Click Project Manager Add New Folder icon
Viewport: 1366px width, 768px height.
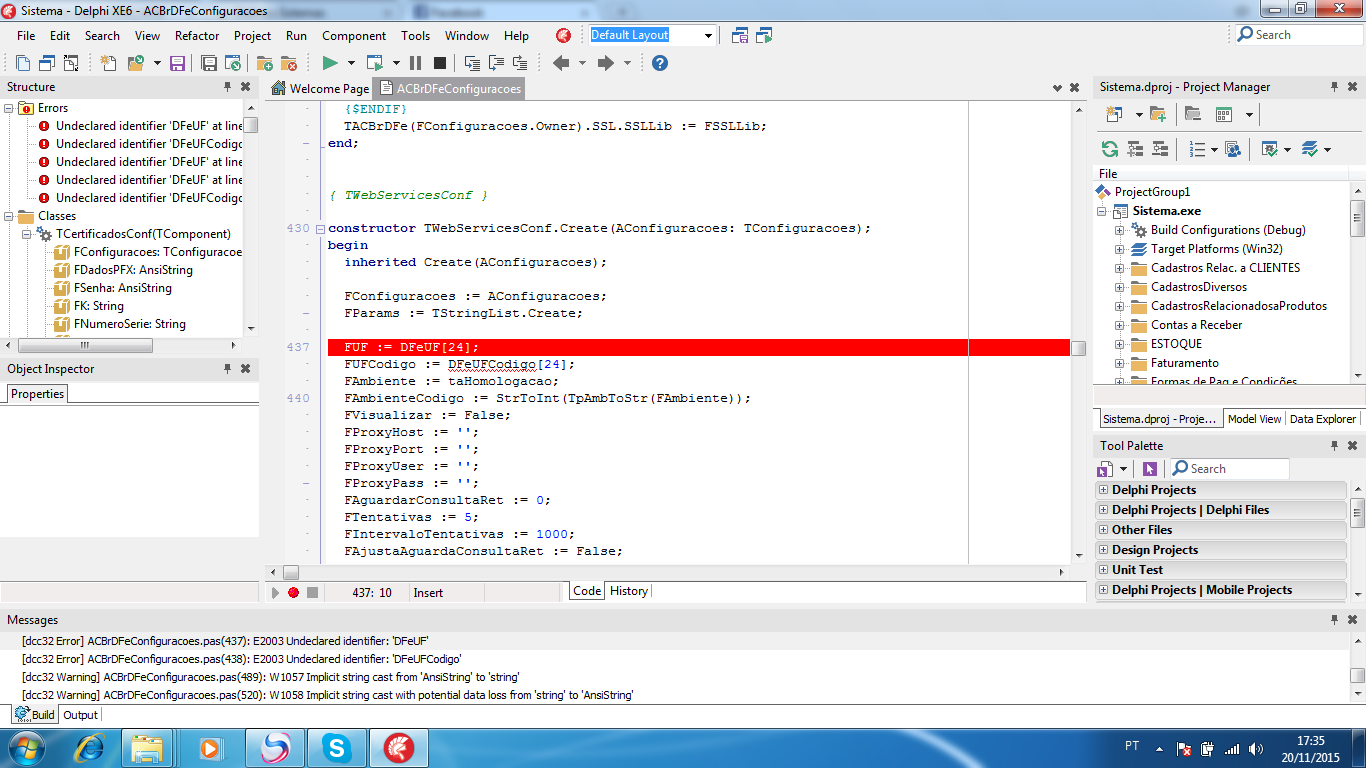point(1157,114)
